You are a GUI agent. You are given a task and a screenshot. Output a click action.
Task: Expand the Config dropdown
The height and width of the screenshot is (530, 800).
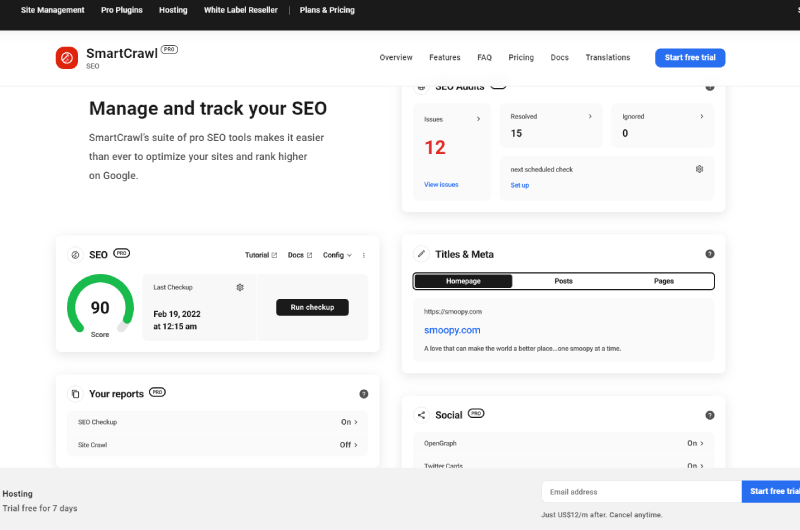(337, 255)
